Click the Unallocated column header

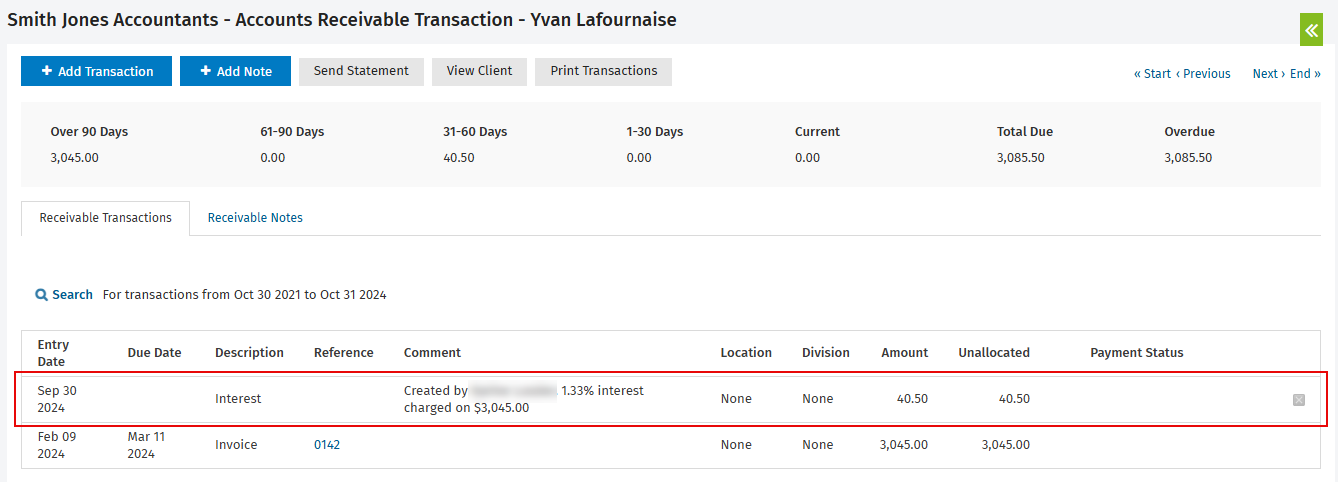click(x=994, y=353)
